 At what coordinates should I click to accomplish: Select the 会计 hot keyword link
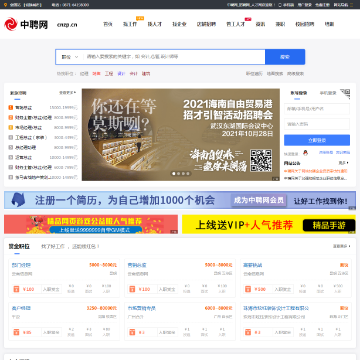point(133,74)
